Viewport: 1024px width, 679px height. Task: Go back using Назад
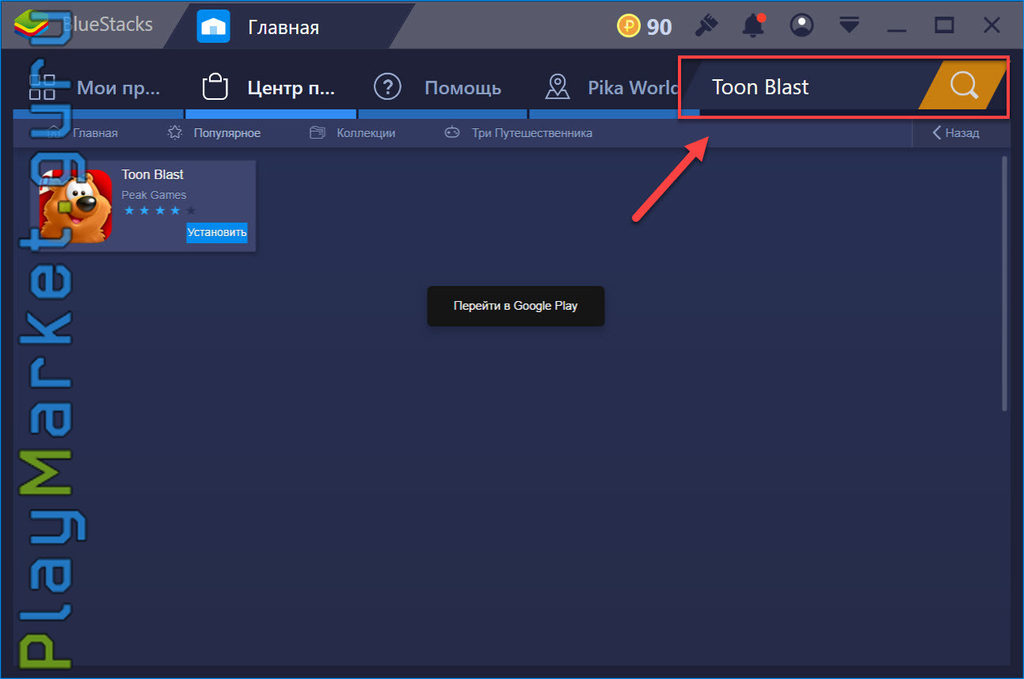pos(955,133)
